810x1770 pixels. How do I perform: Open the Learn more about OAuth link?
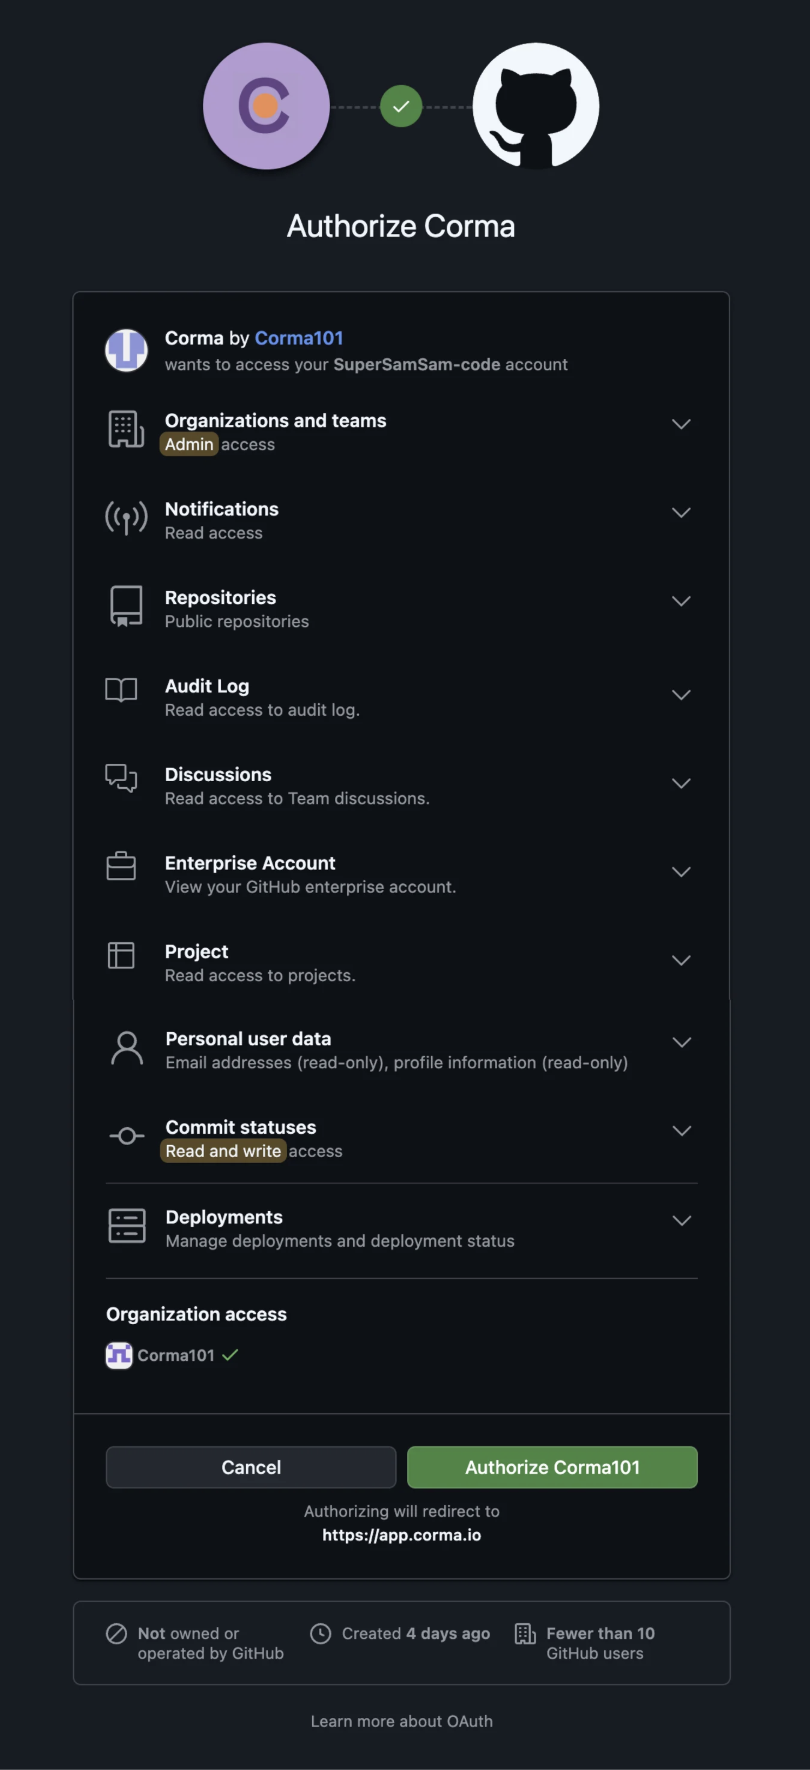tap(401, 1721)
